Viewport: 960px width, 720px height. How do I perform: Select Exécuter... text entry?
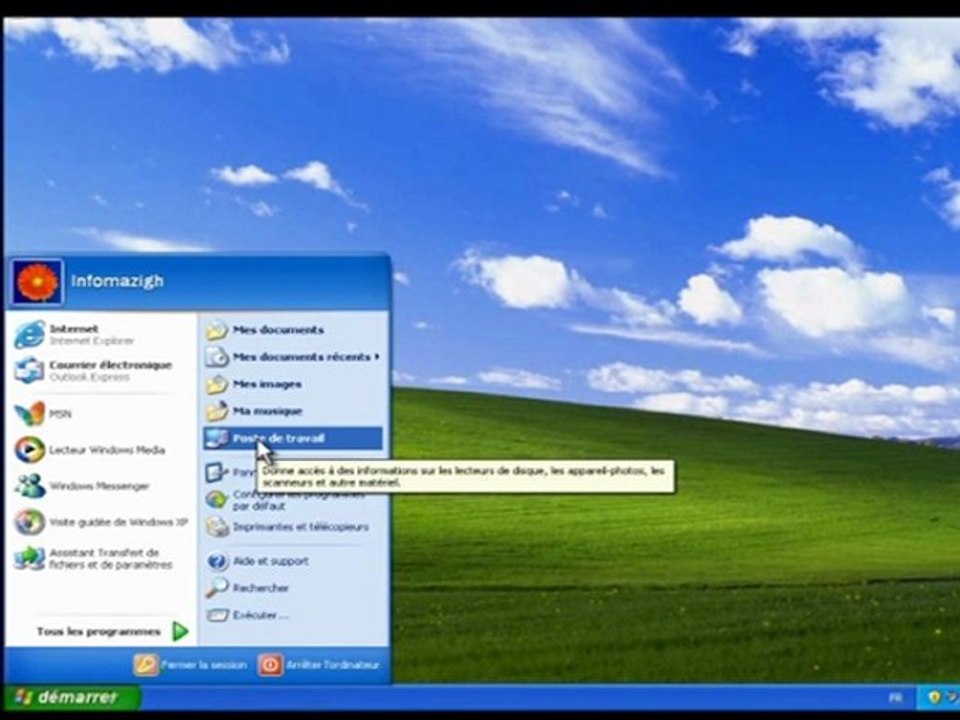coord(260,615)
